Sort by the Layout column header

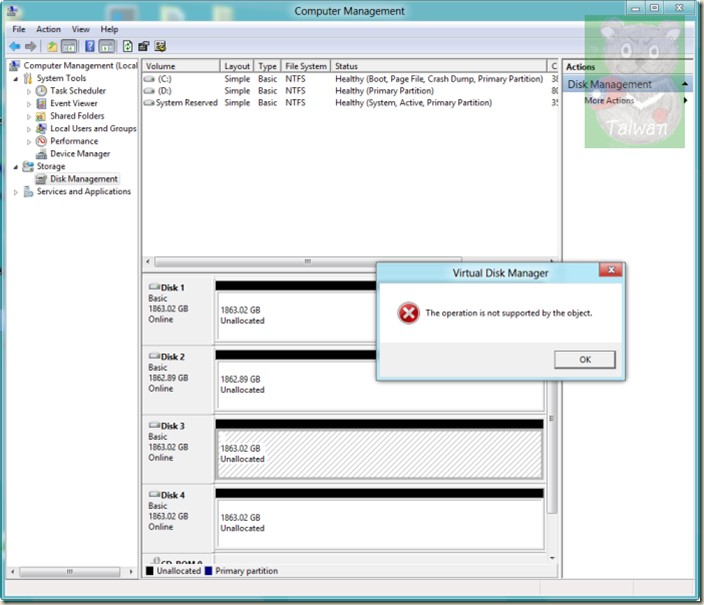(237, 66)
